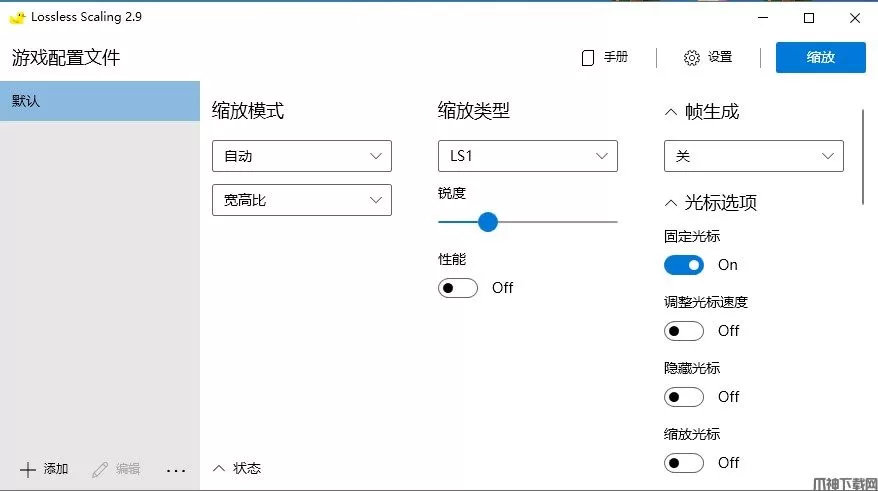Image resolution: width=878 pixels, height=491 pixels.
Task: Click the plus icon to add profile
Action: coord(27,469)
